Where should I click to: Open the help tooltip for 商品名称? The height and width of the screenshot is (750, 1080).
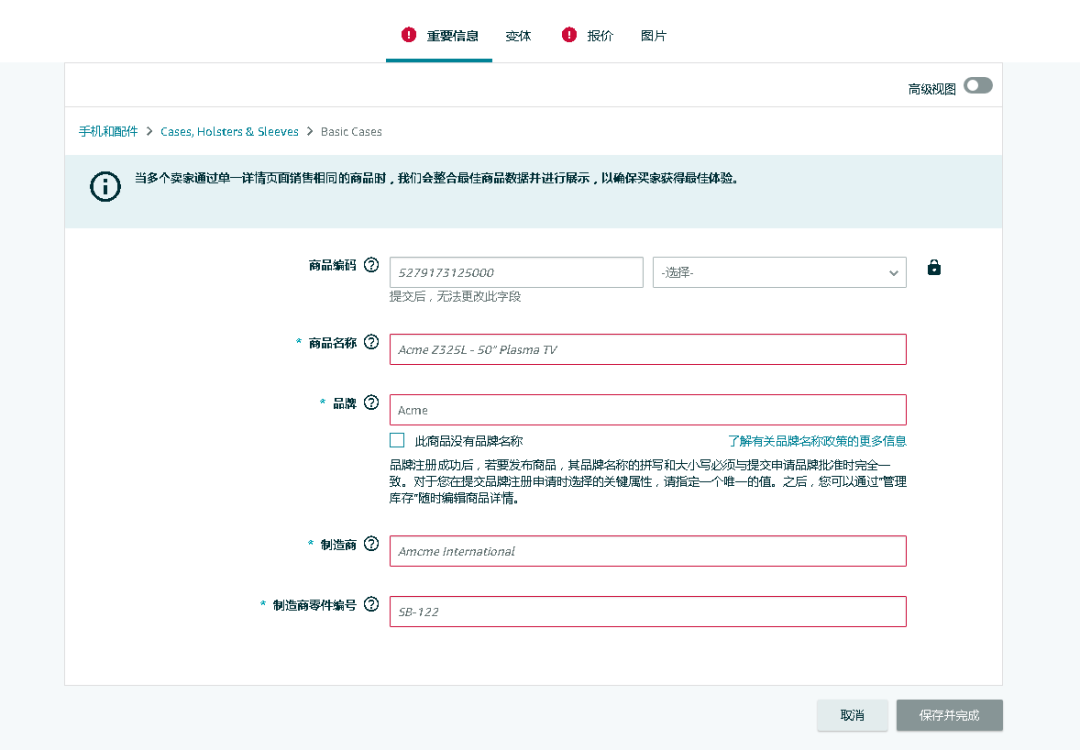(x=371, y=342)
